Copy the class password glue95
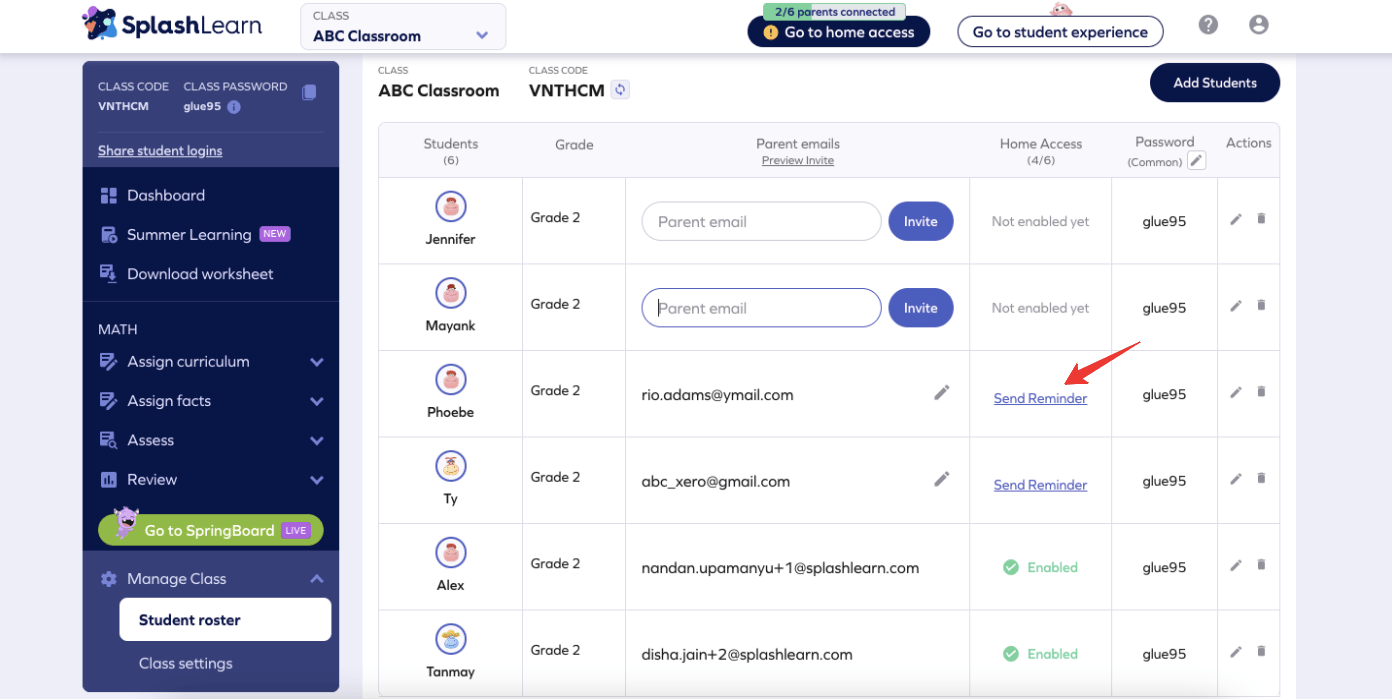Image resolution: width=1392 pixels, height=699 pixels. click(x=309, y=92)
